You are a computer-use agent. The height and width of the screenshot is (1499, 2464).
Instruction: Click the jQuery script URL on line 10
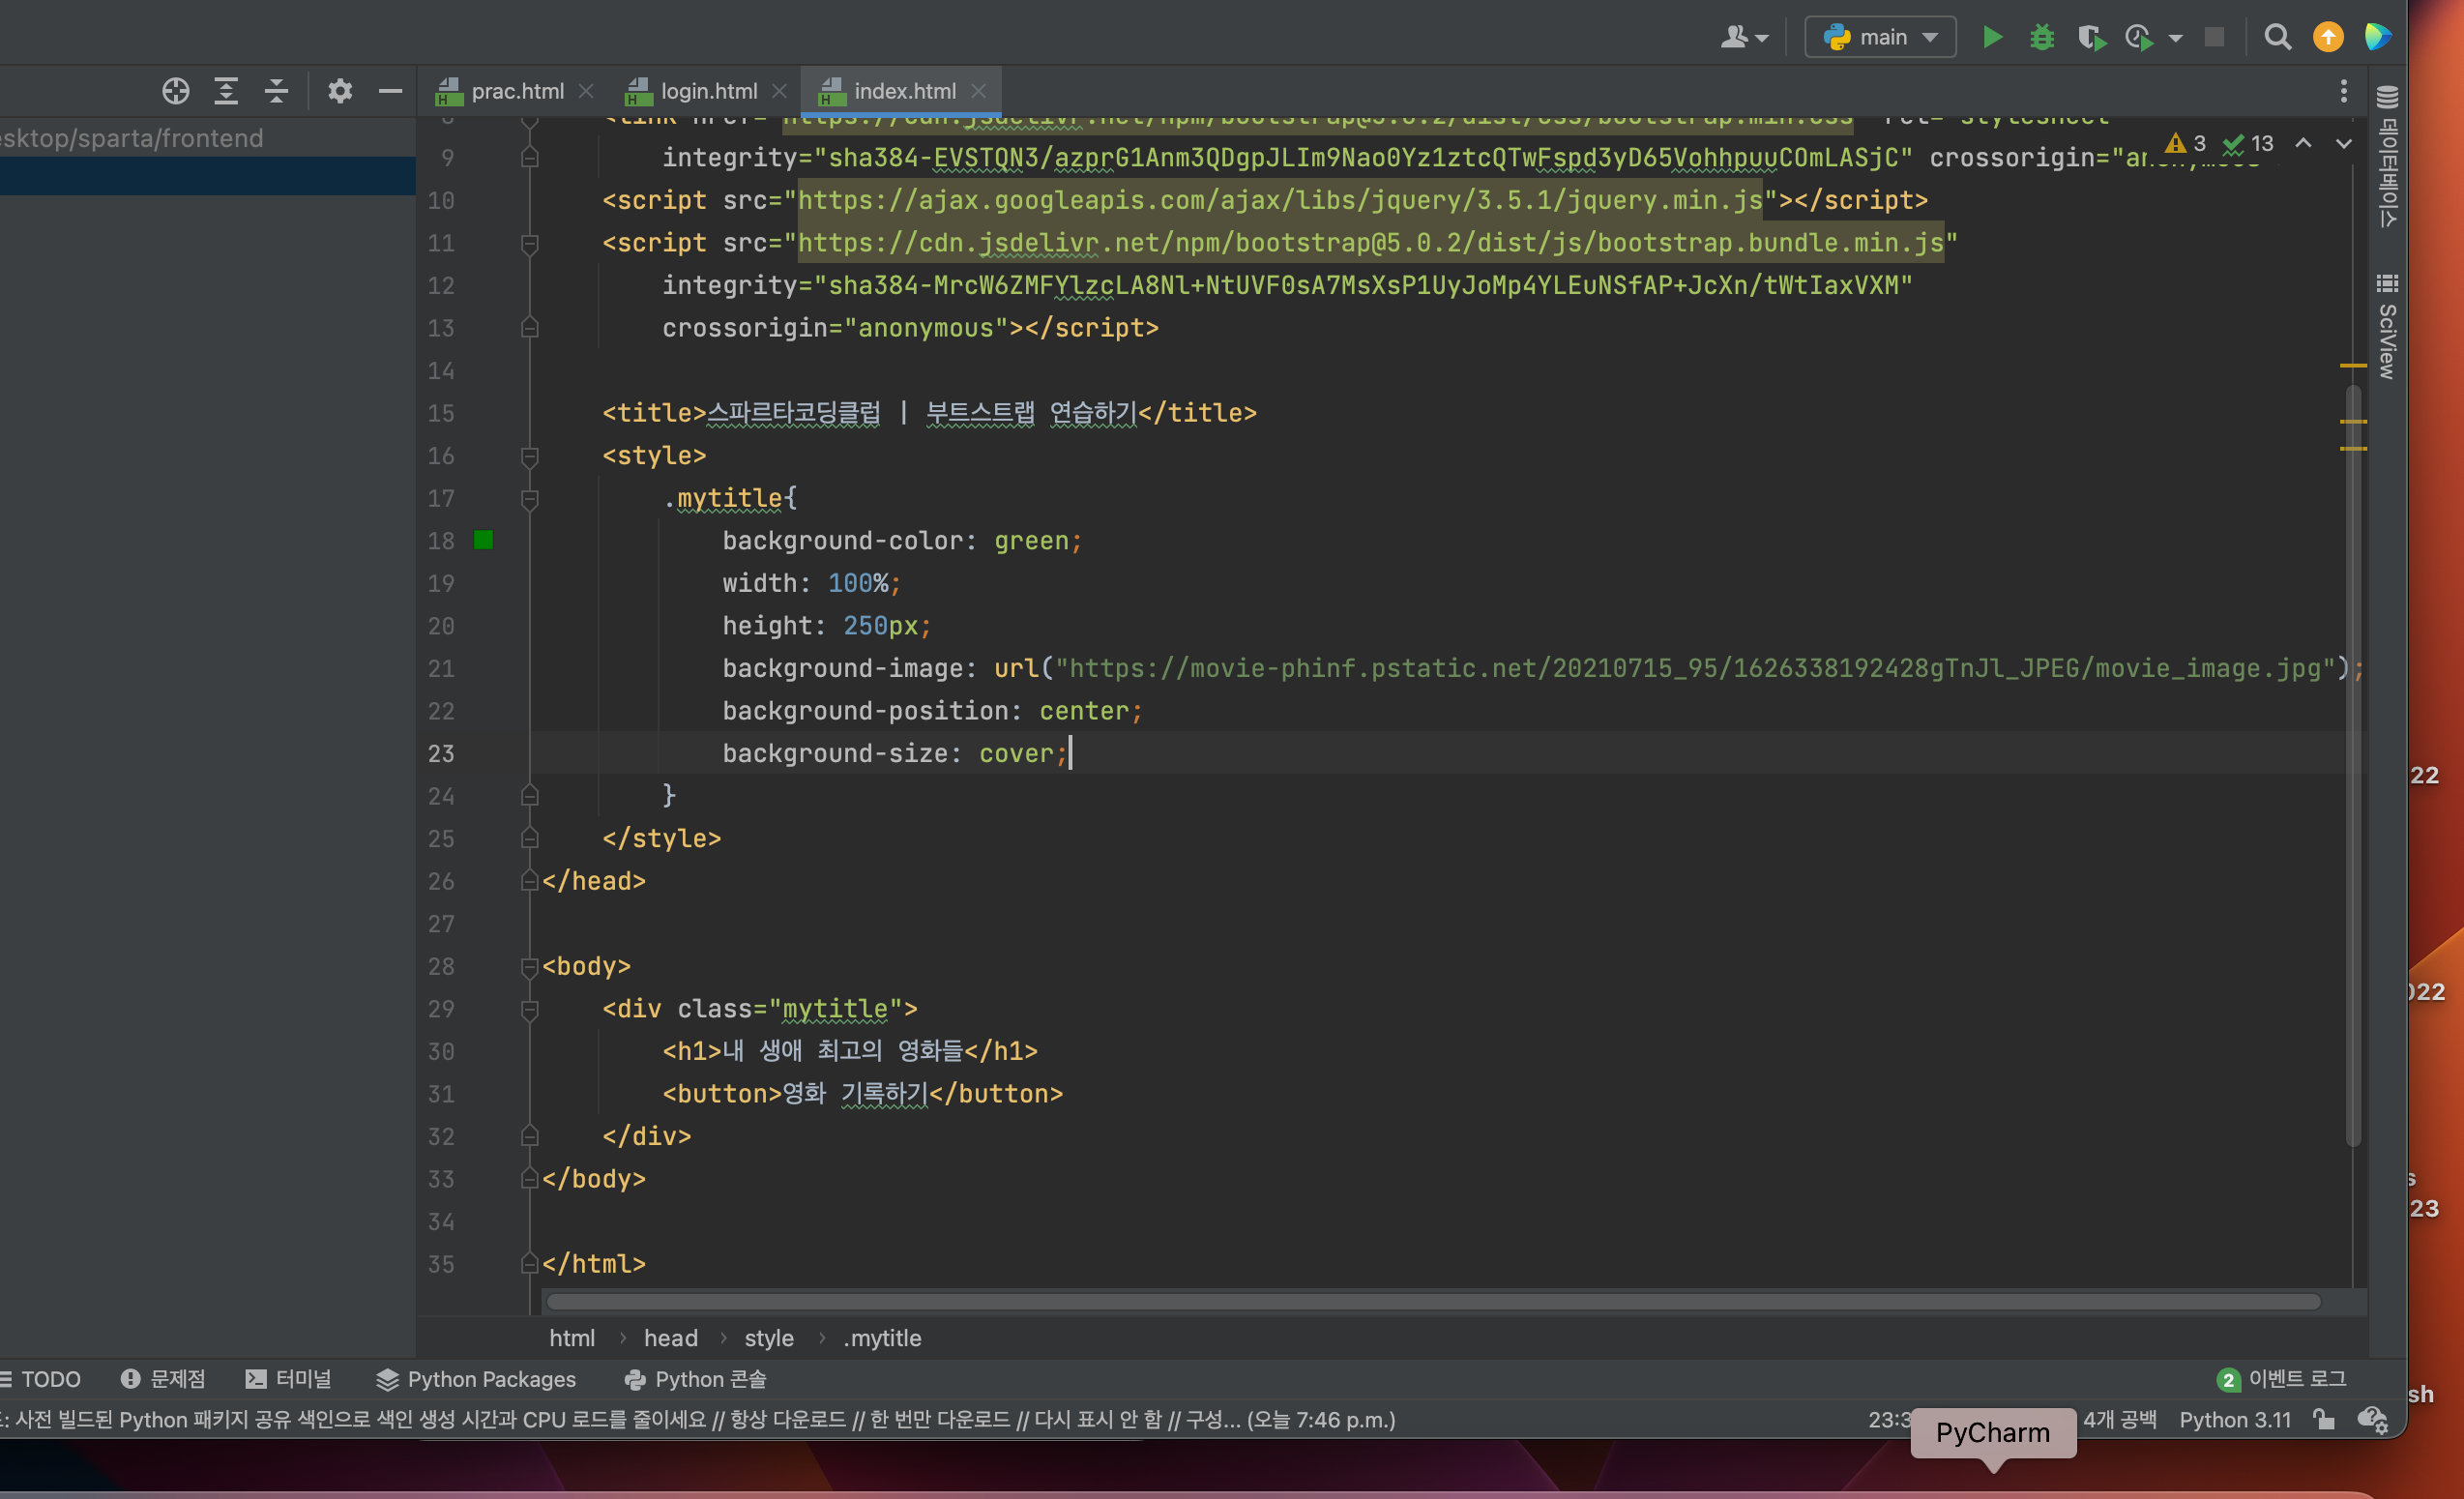point(1280,200)
